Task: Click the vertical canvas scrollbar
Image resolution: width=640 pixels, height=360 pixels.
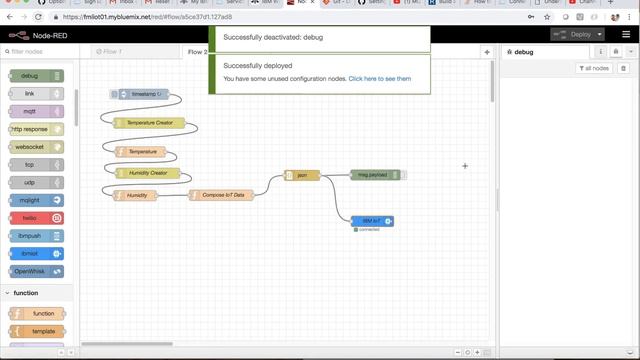Action: click(492, 82)
